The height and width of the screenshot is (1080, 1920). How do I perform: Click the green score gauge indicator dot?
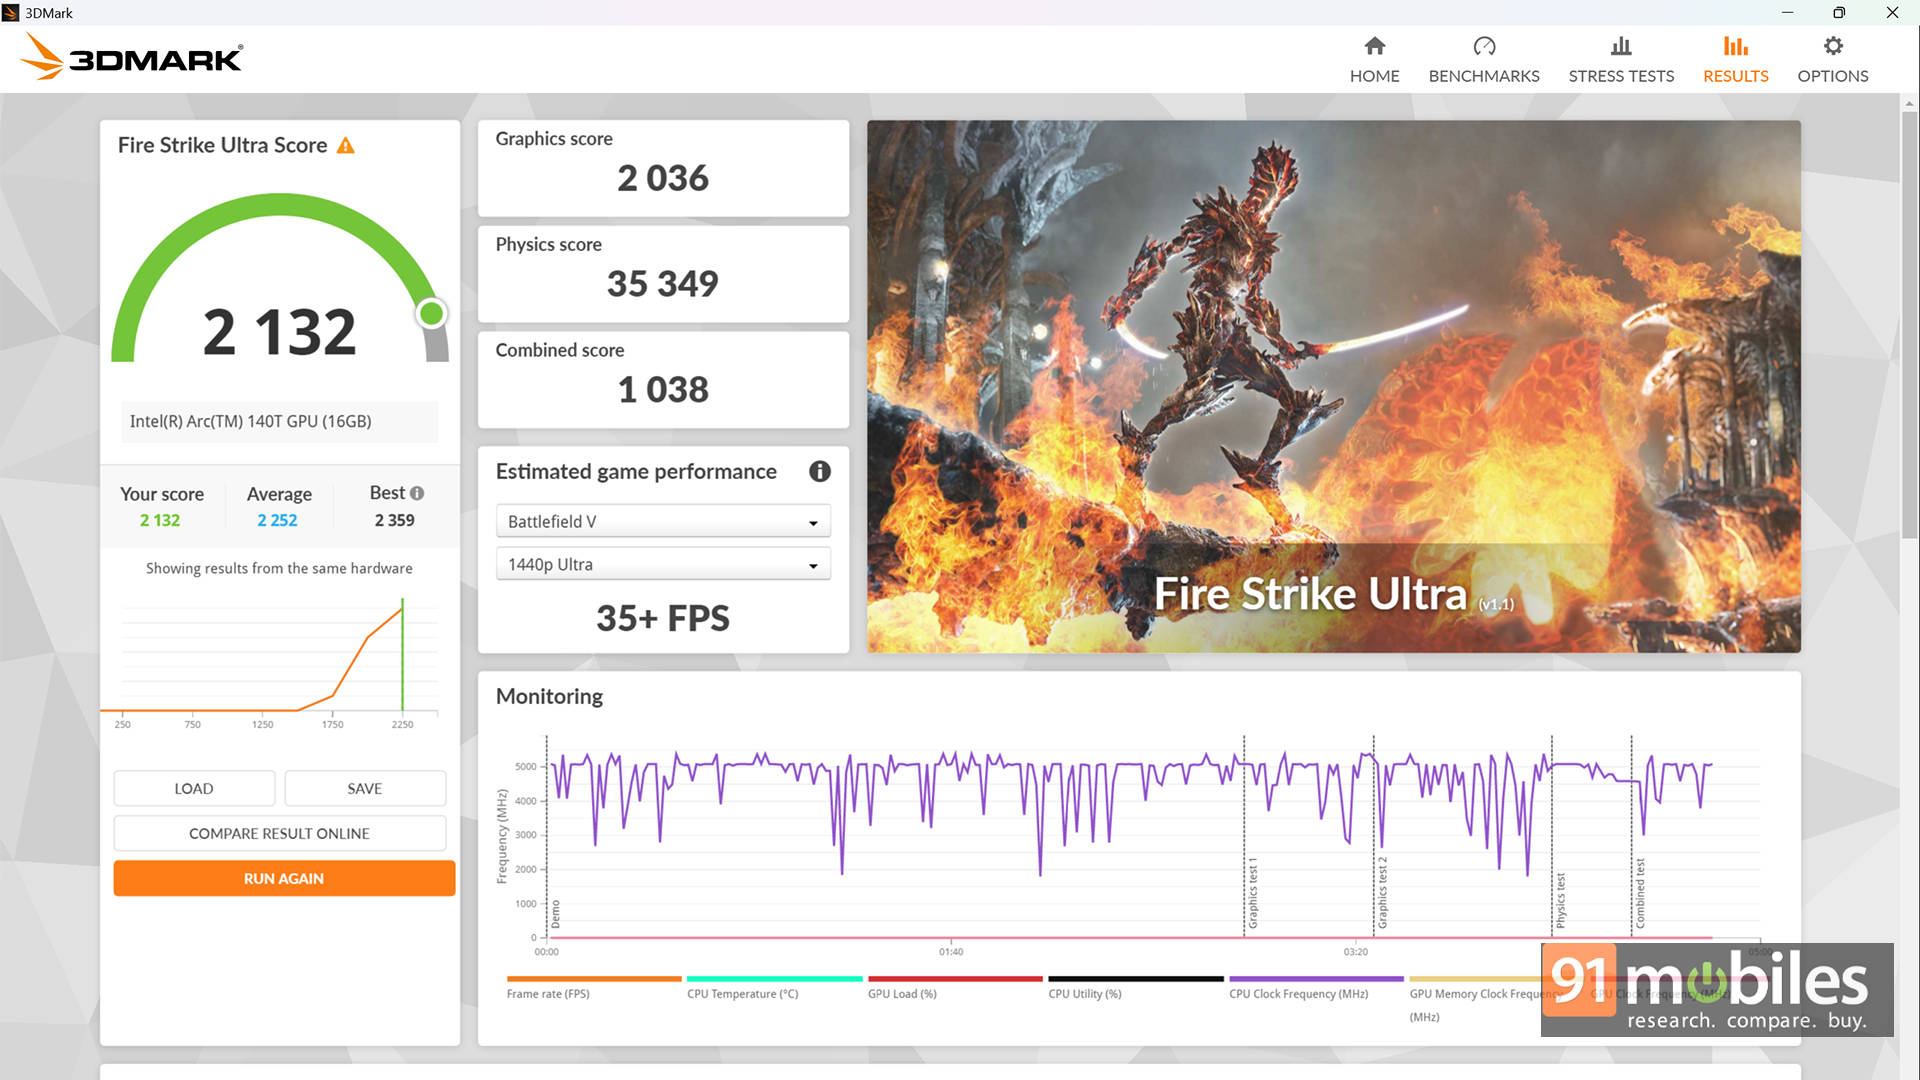(431, 314)
